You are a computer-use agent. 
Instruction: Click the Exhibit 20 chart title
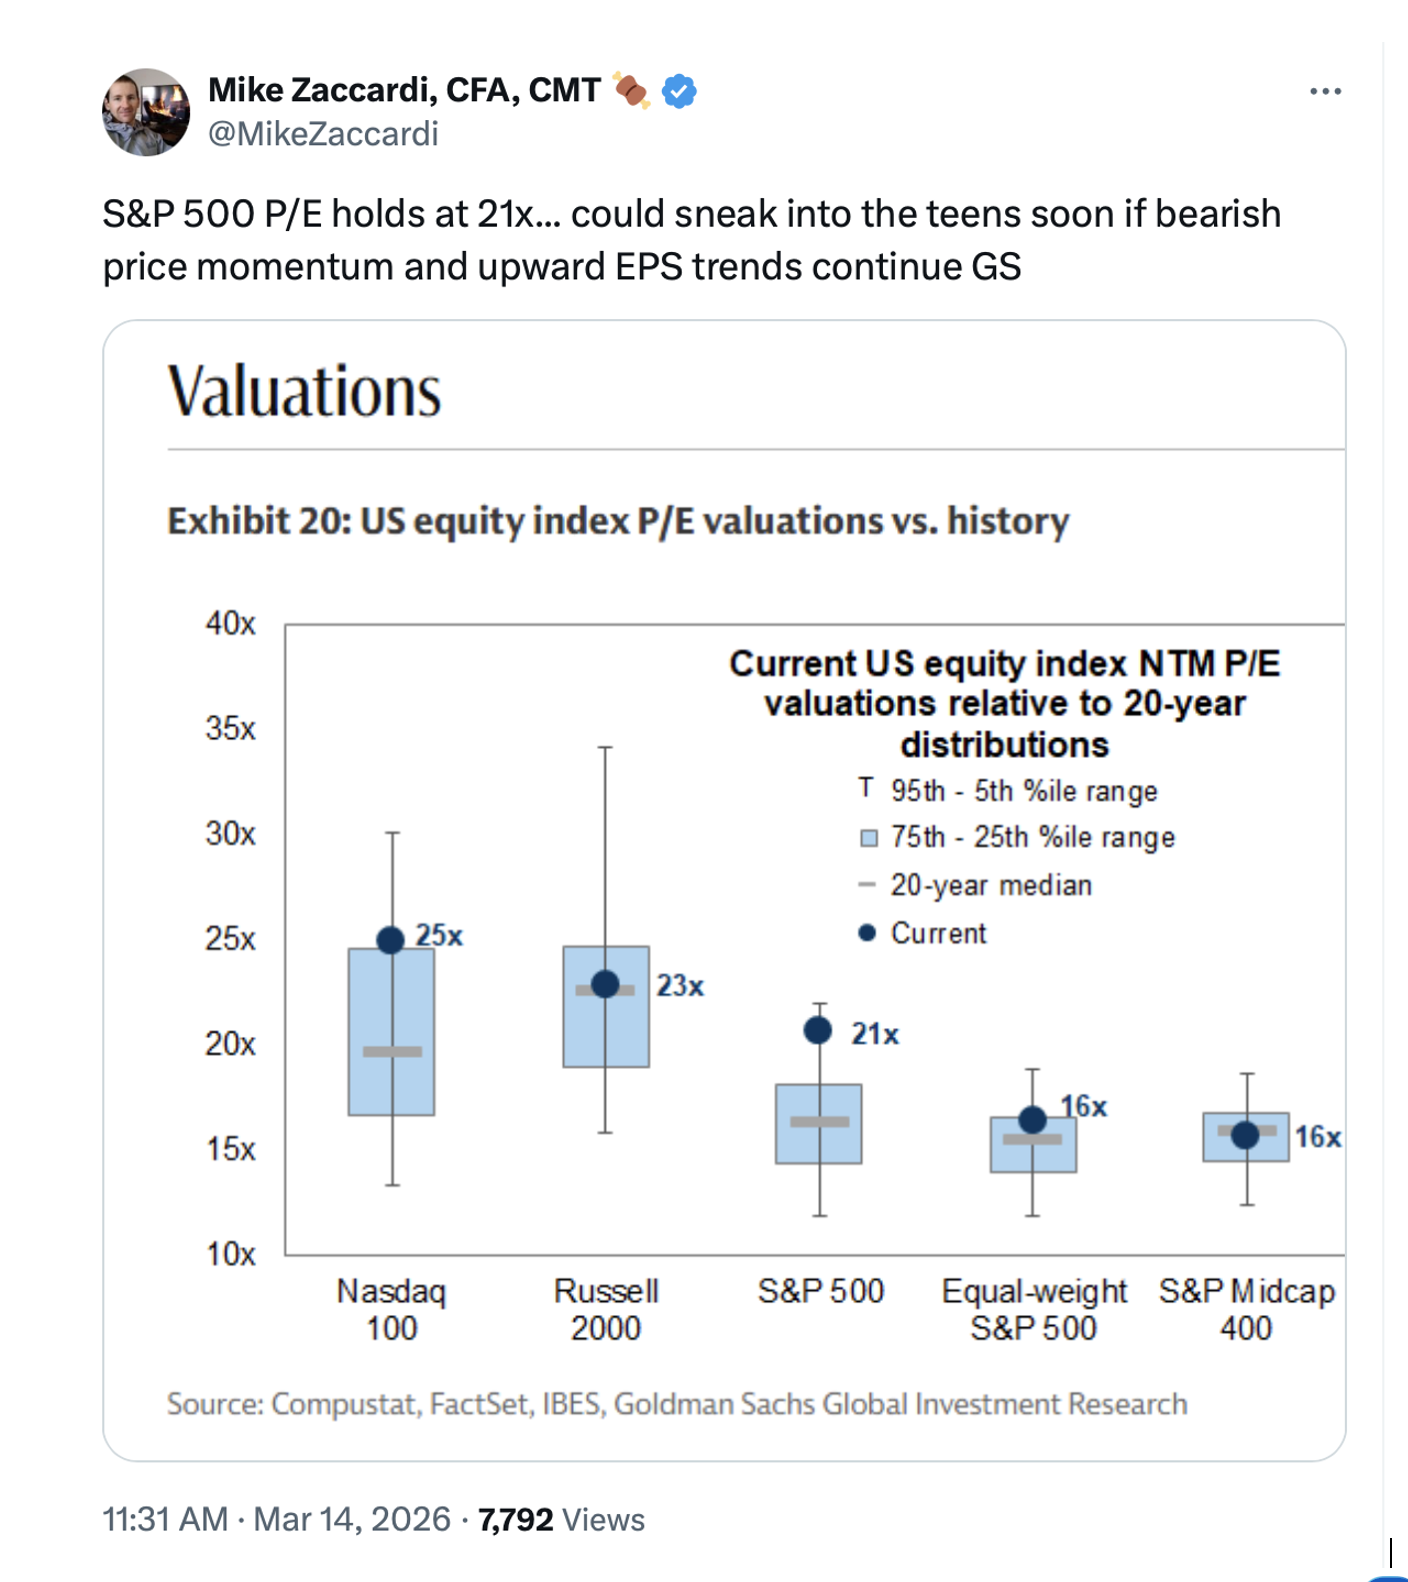(617, 521)
